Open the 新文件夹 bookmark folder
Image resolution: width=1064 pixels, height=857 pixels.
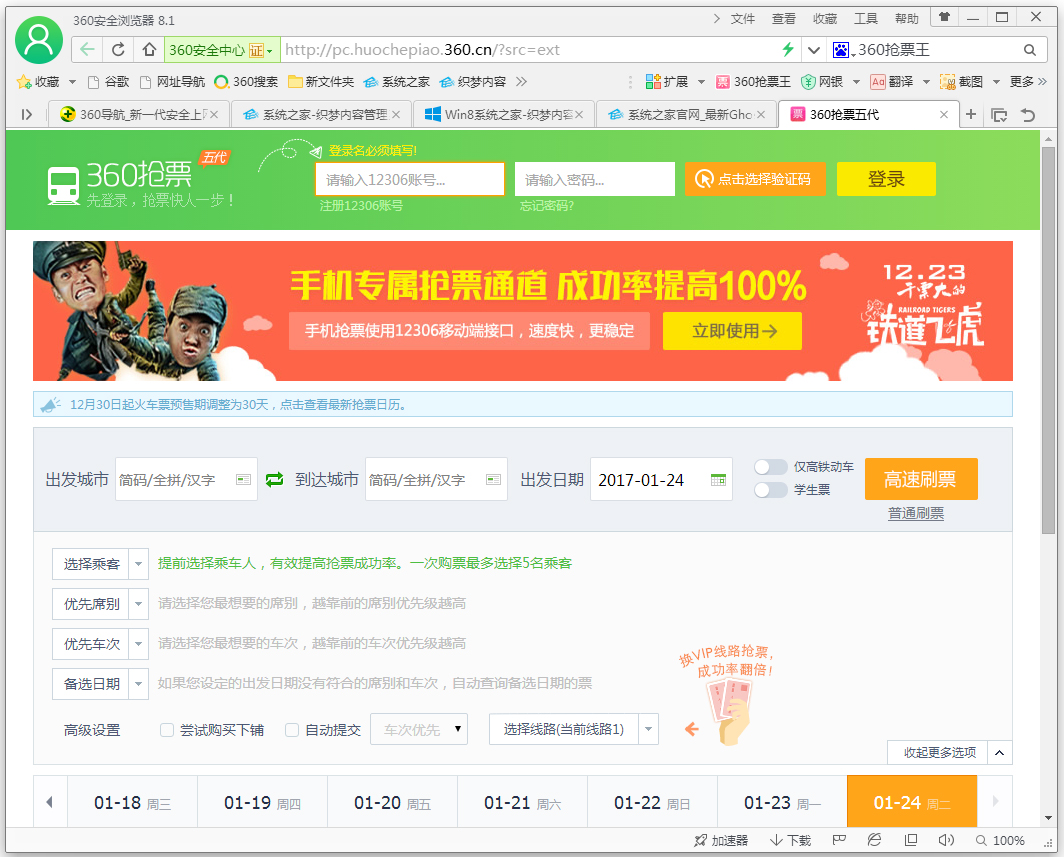tap(322, 82)
